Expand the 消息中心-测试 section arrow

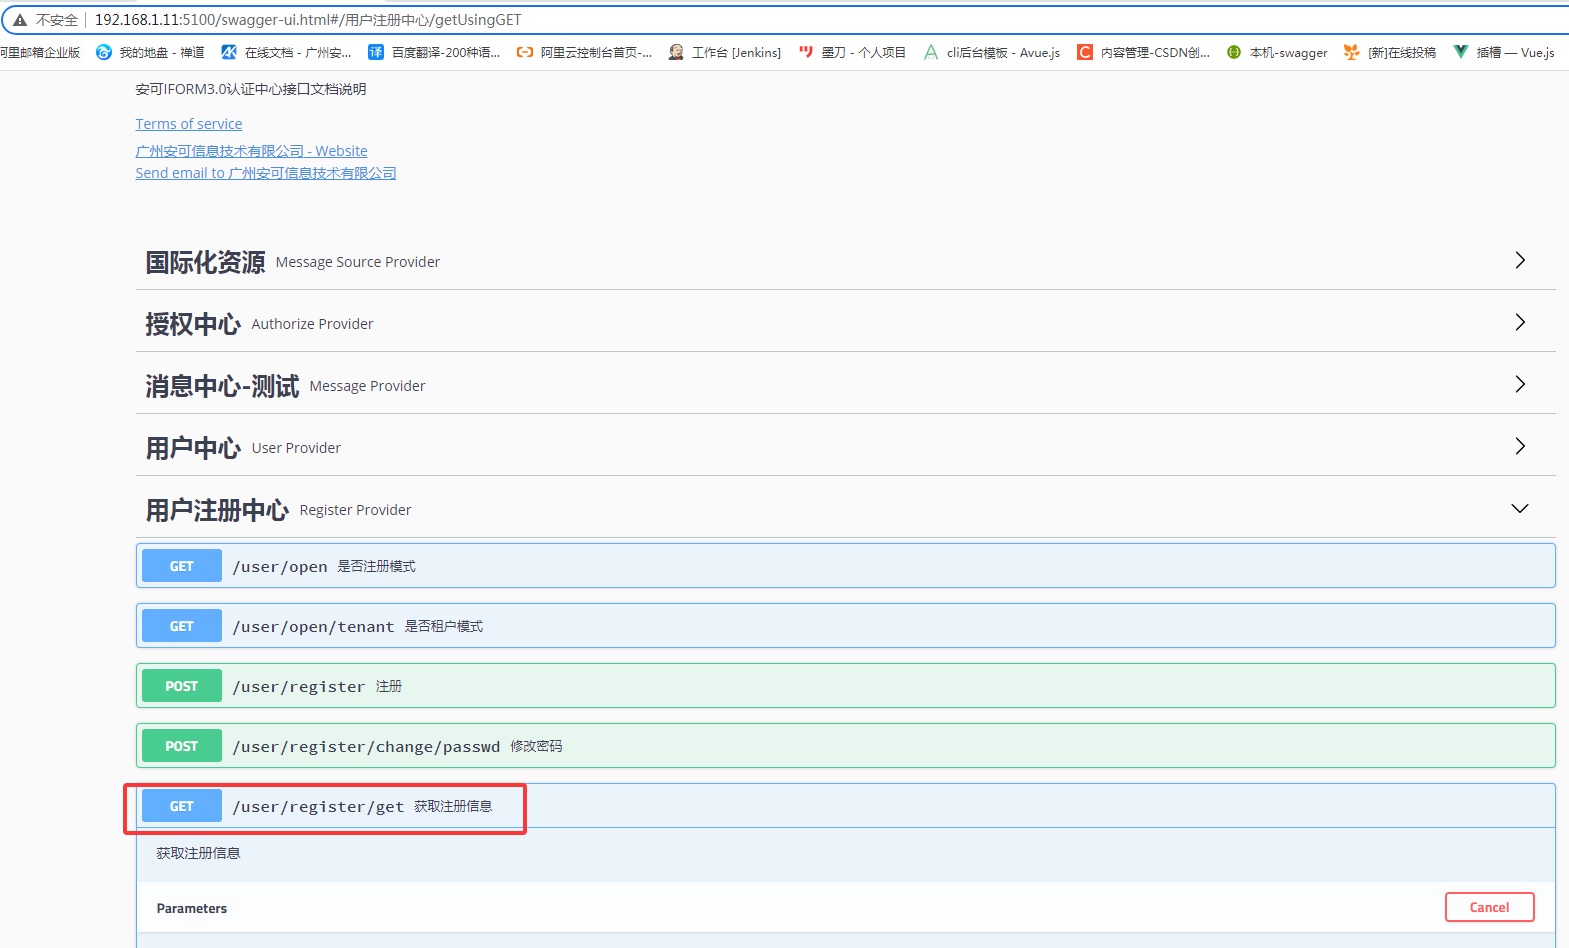[x=1519, y=385]
